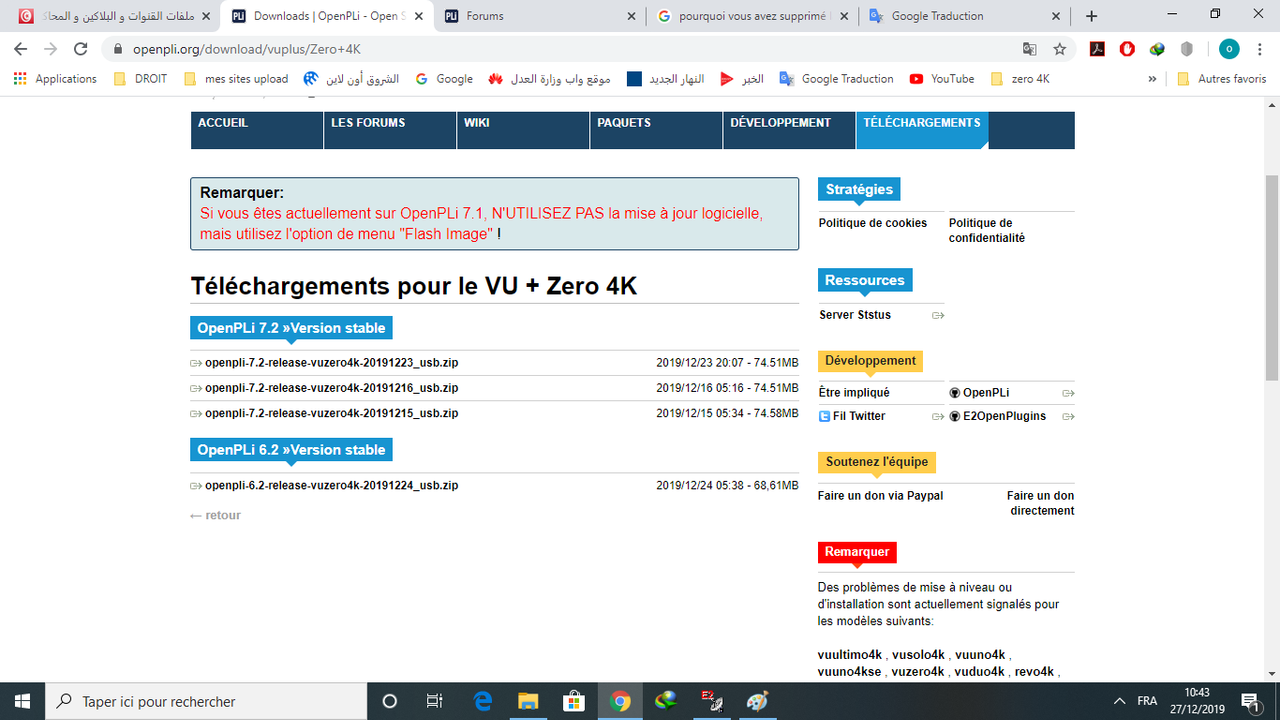Open Politique de confidentialité link
Viewport: 1280px width, 720px height.
987,231
